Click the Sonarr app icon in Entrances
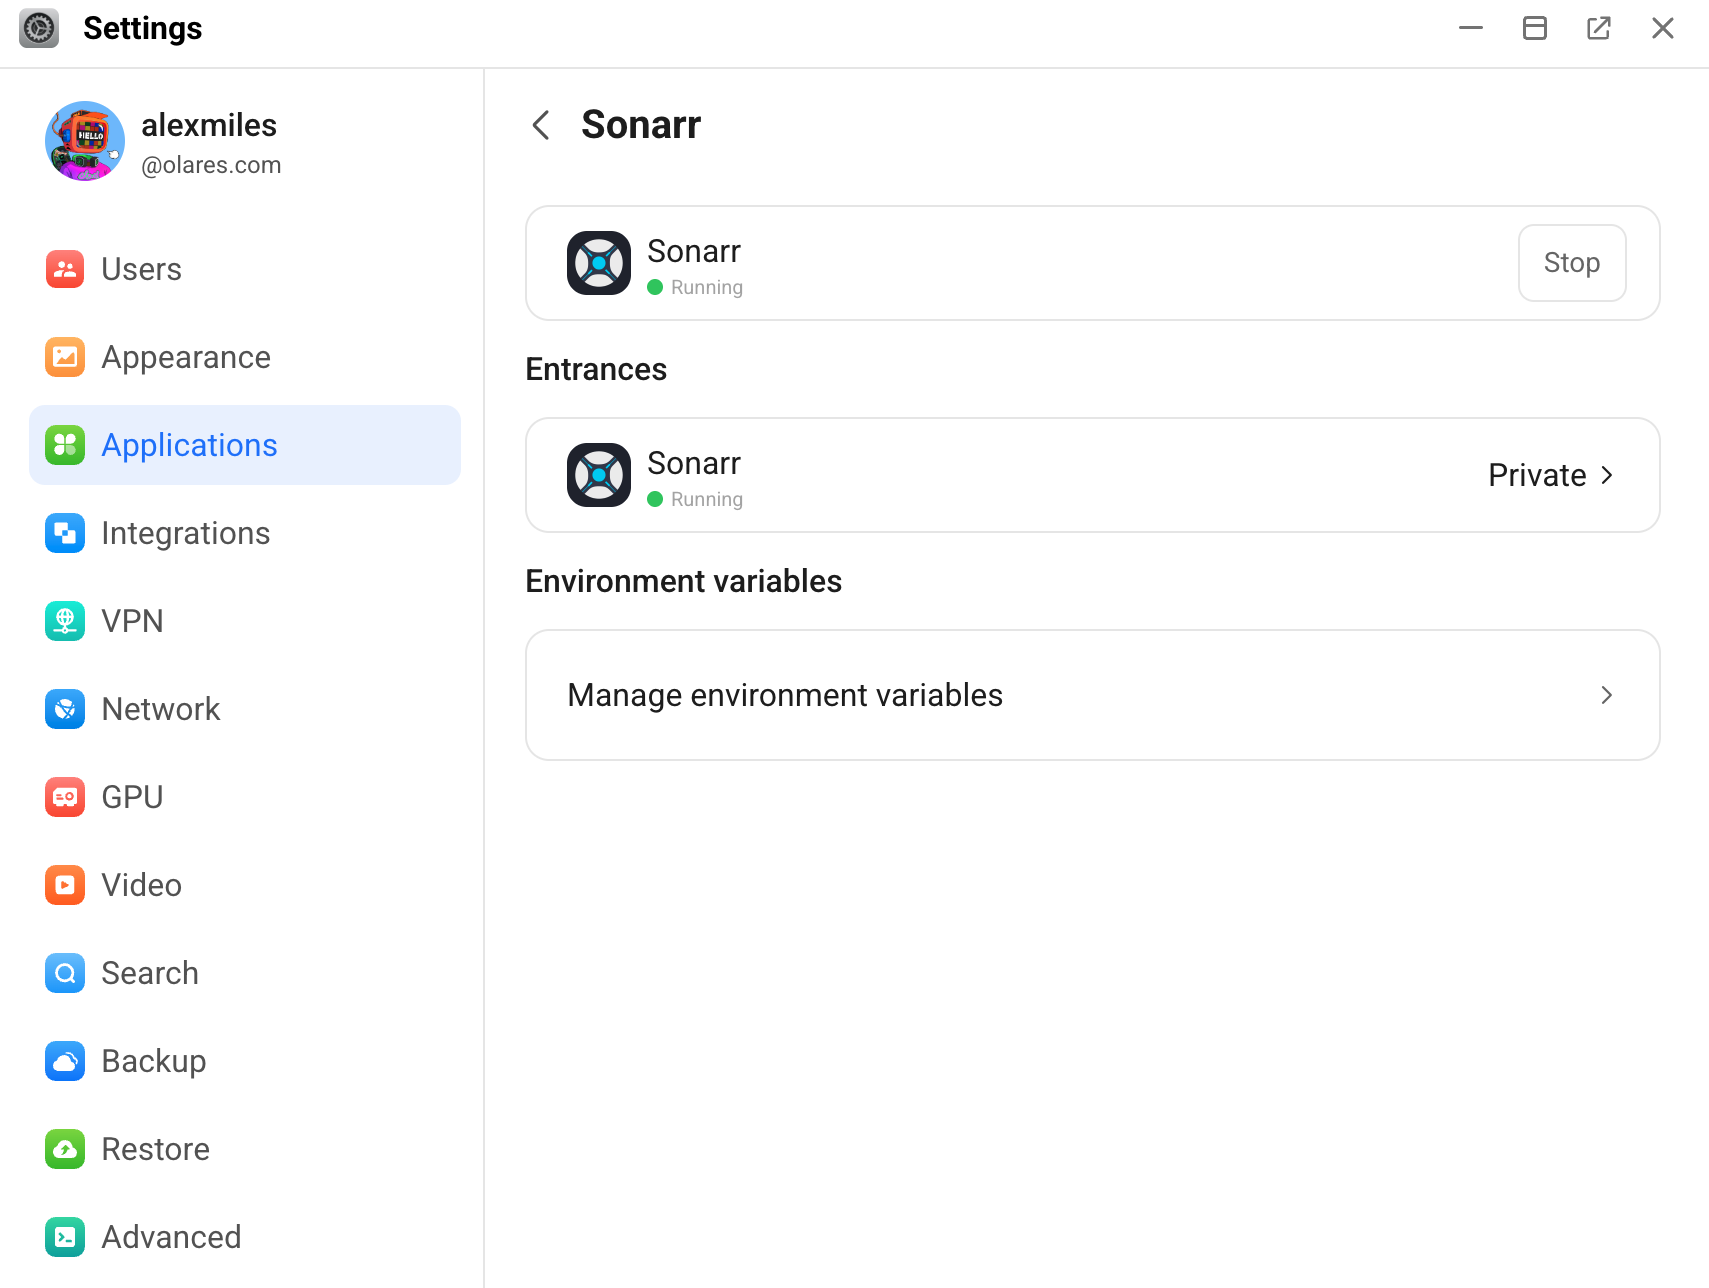Image resolution: width=1709 pixels, height=1288 pixels. (x=598, y=475)
